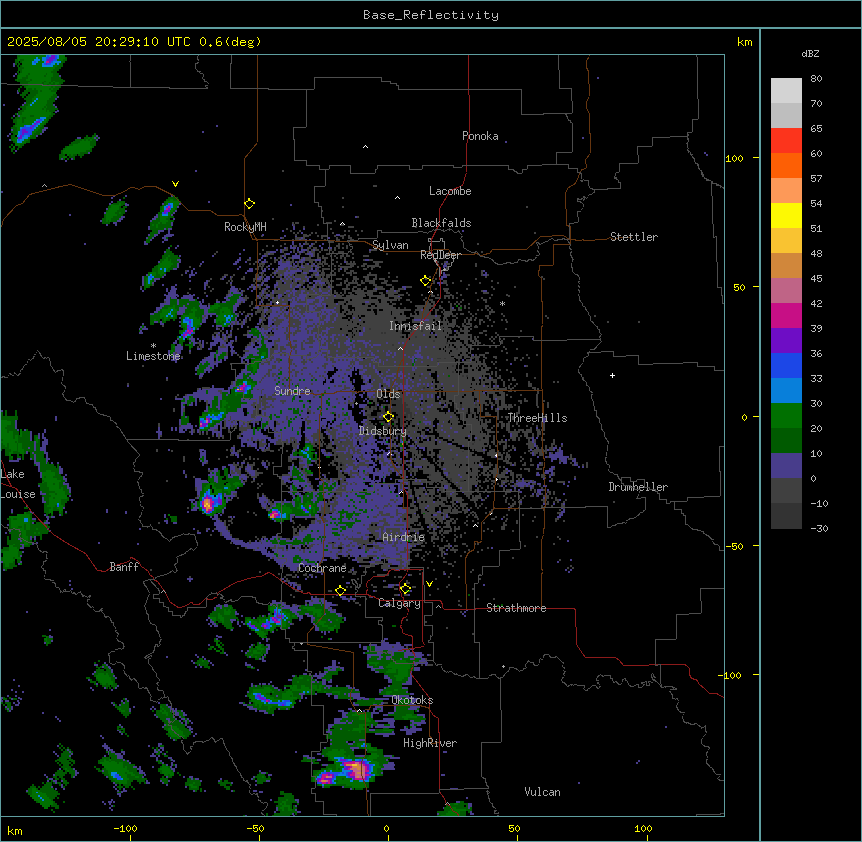Click the asterisk marker above Limestone label
The height and width of the screenshot is (842, 862).
[x=153, y=346]
